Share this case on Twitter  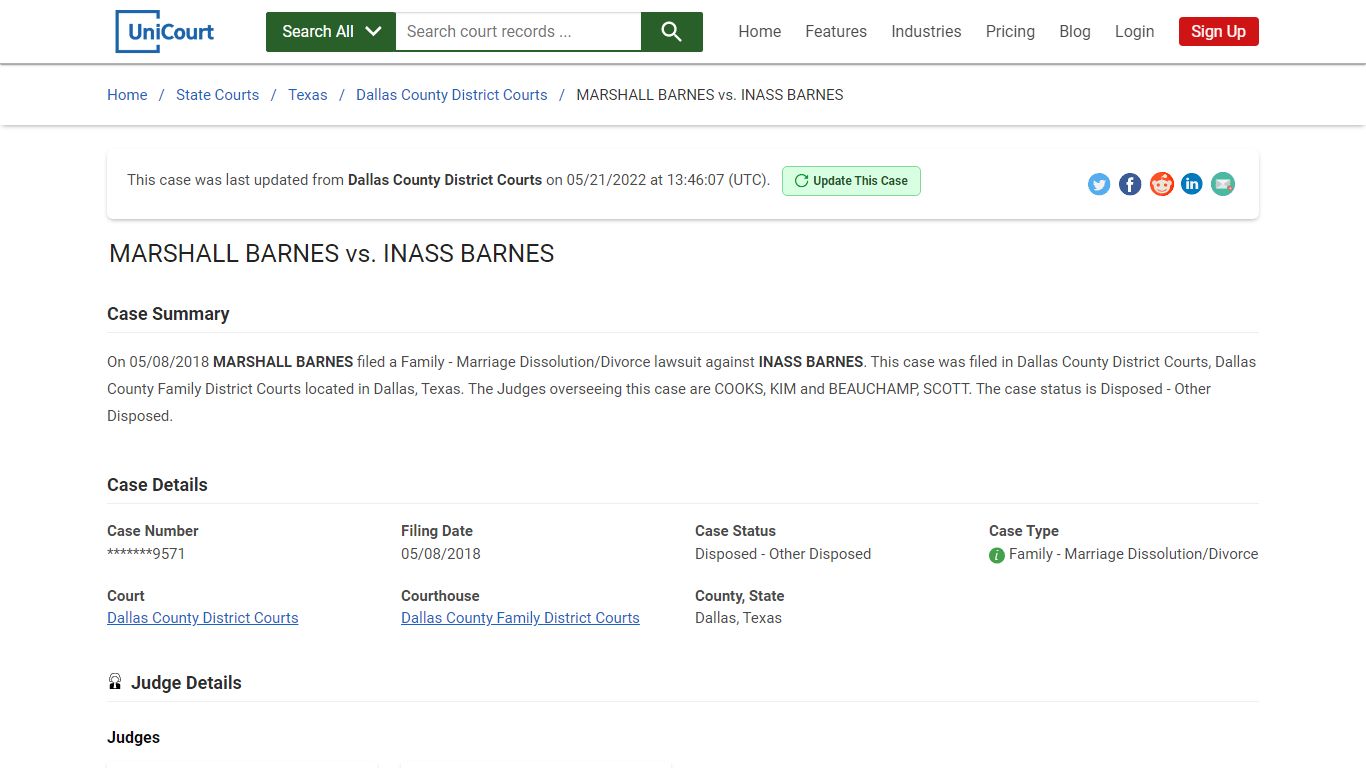pyautogui.click(x=1099, y=184)
